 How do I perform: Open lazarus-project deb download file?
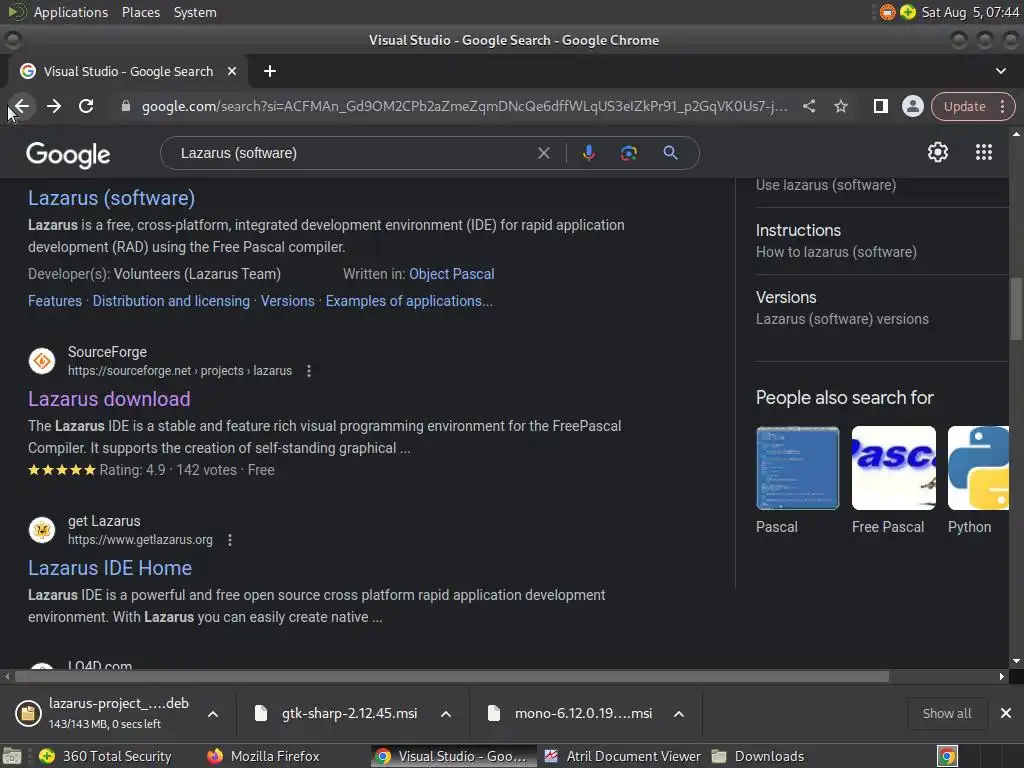coord(103,713)
